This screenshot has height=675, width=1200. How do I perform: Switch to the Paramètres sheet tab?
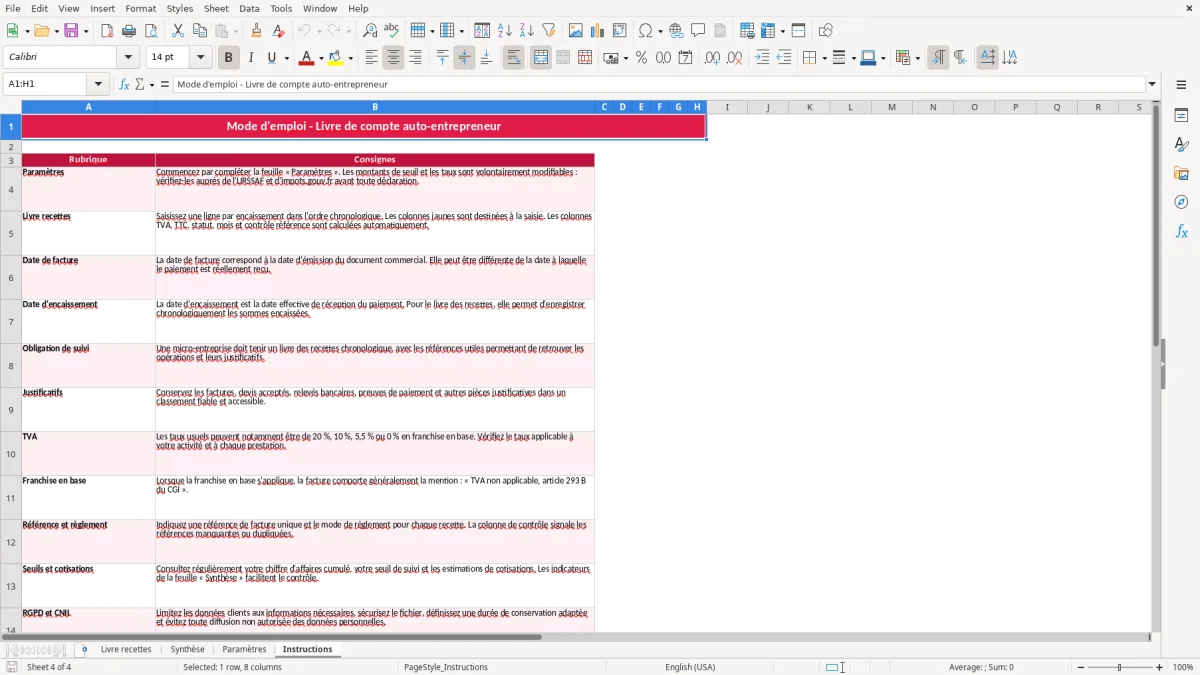[x=244, y=649]
